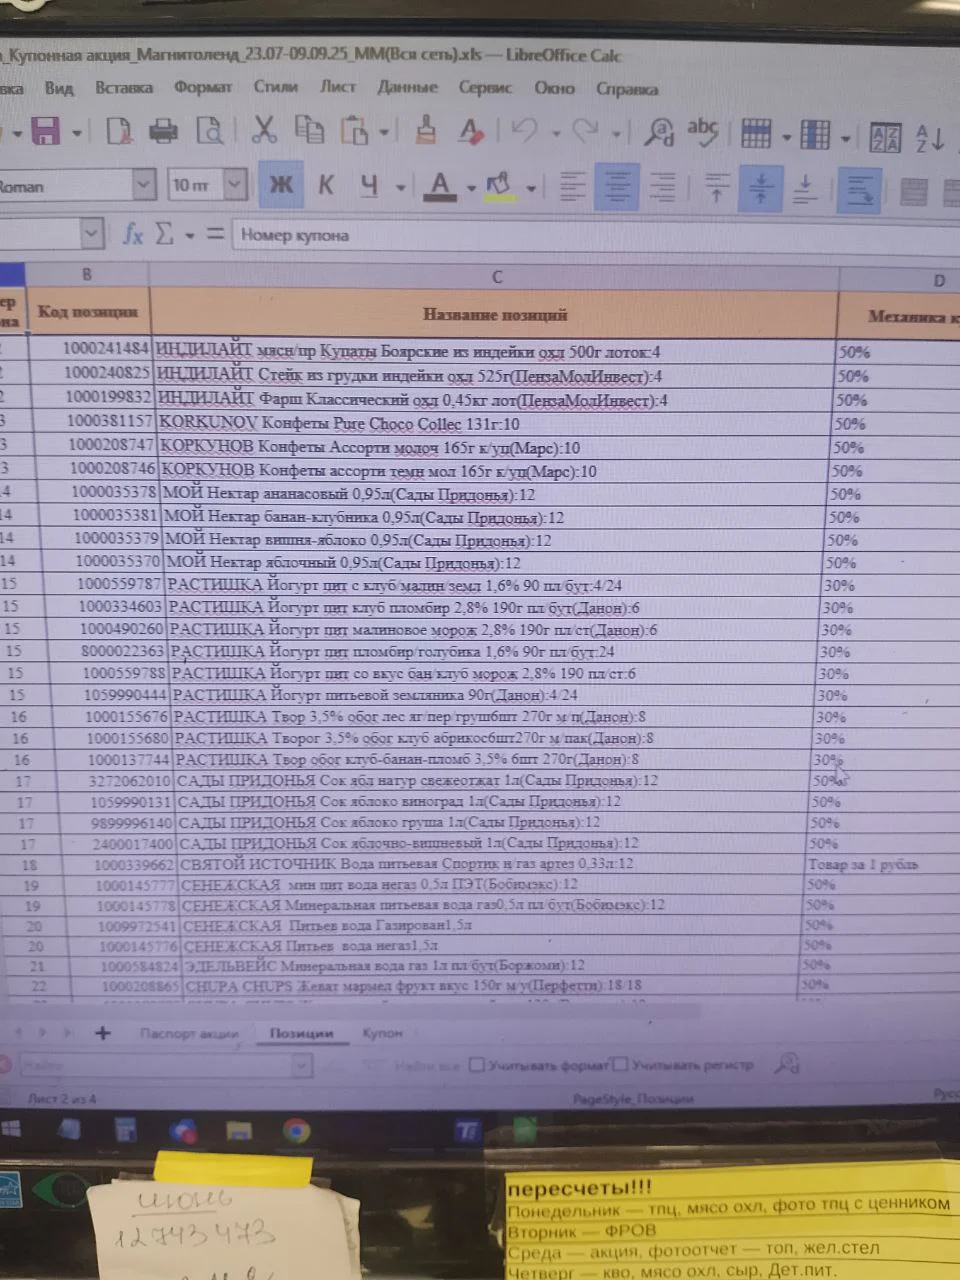The image size is (960, 1280).
Task: Align text to the left
Action: tap(573, 185)
